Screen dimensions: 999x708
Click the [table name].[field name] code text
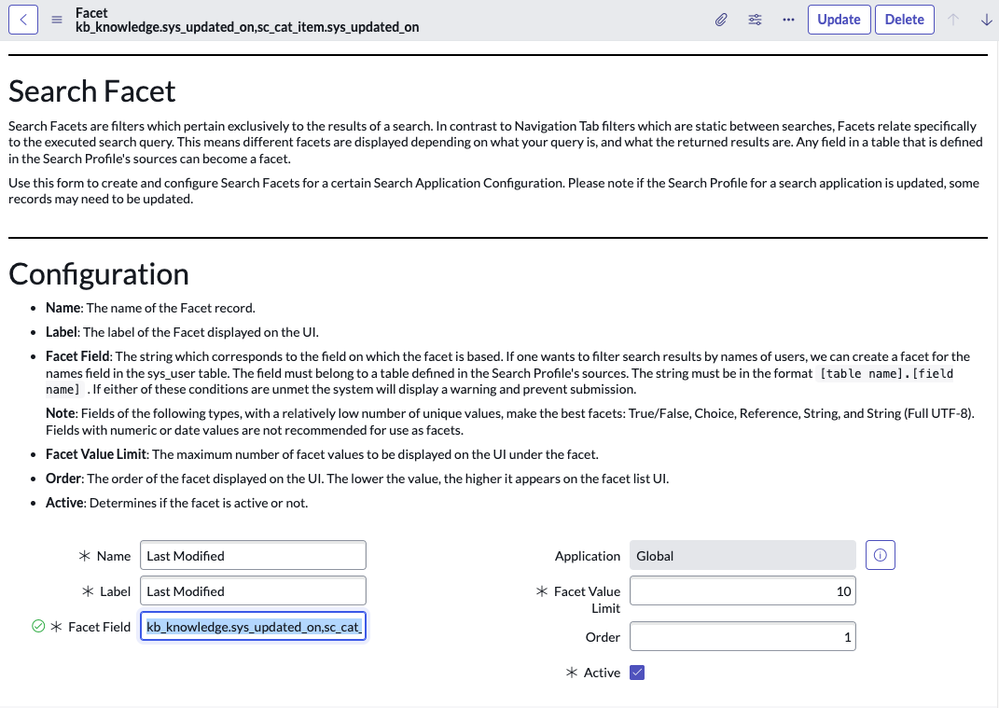tap(500, 381)
